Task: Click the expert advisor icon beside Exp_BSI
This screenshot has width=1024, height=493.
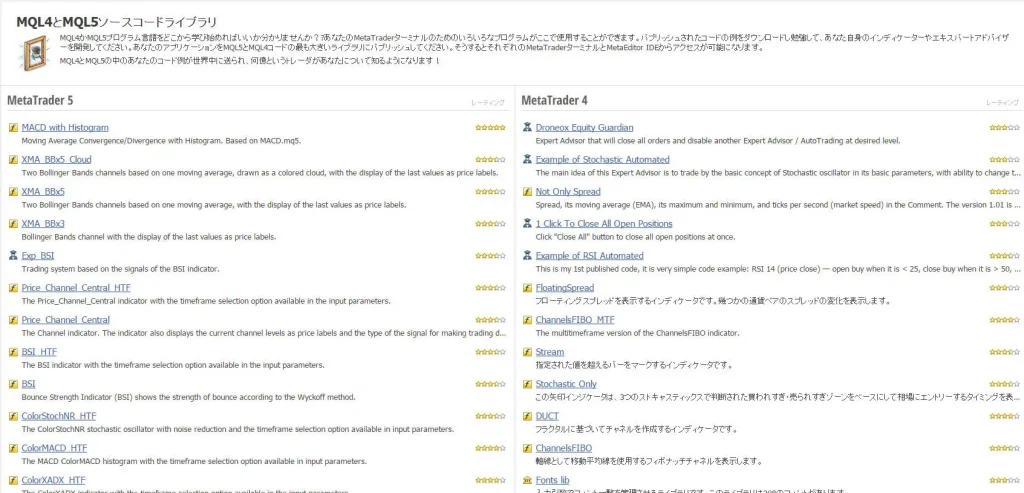Action: [13, 256]
